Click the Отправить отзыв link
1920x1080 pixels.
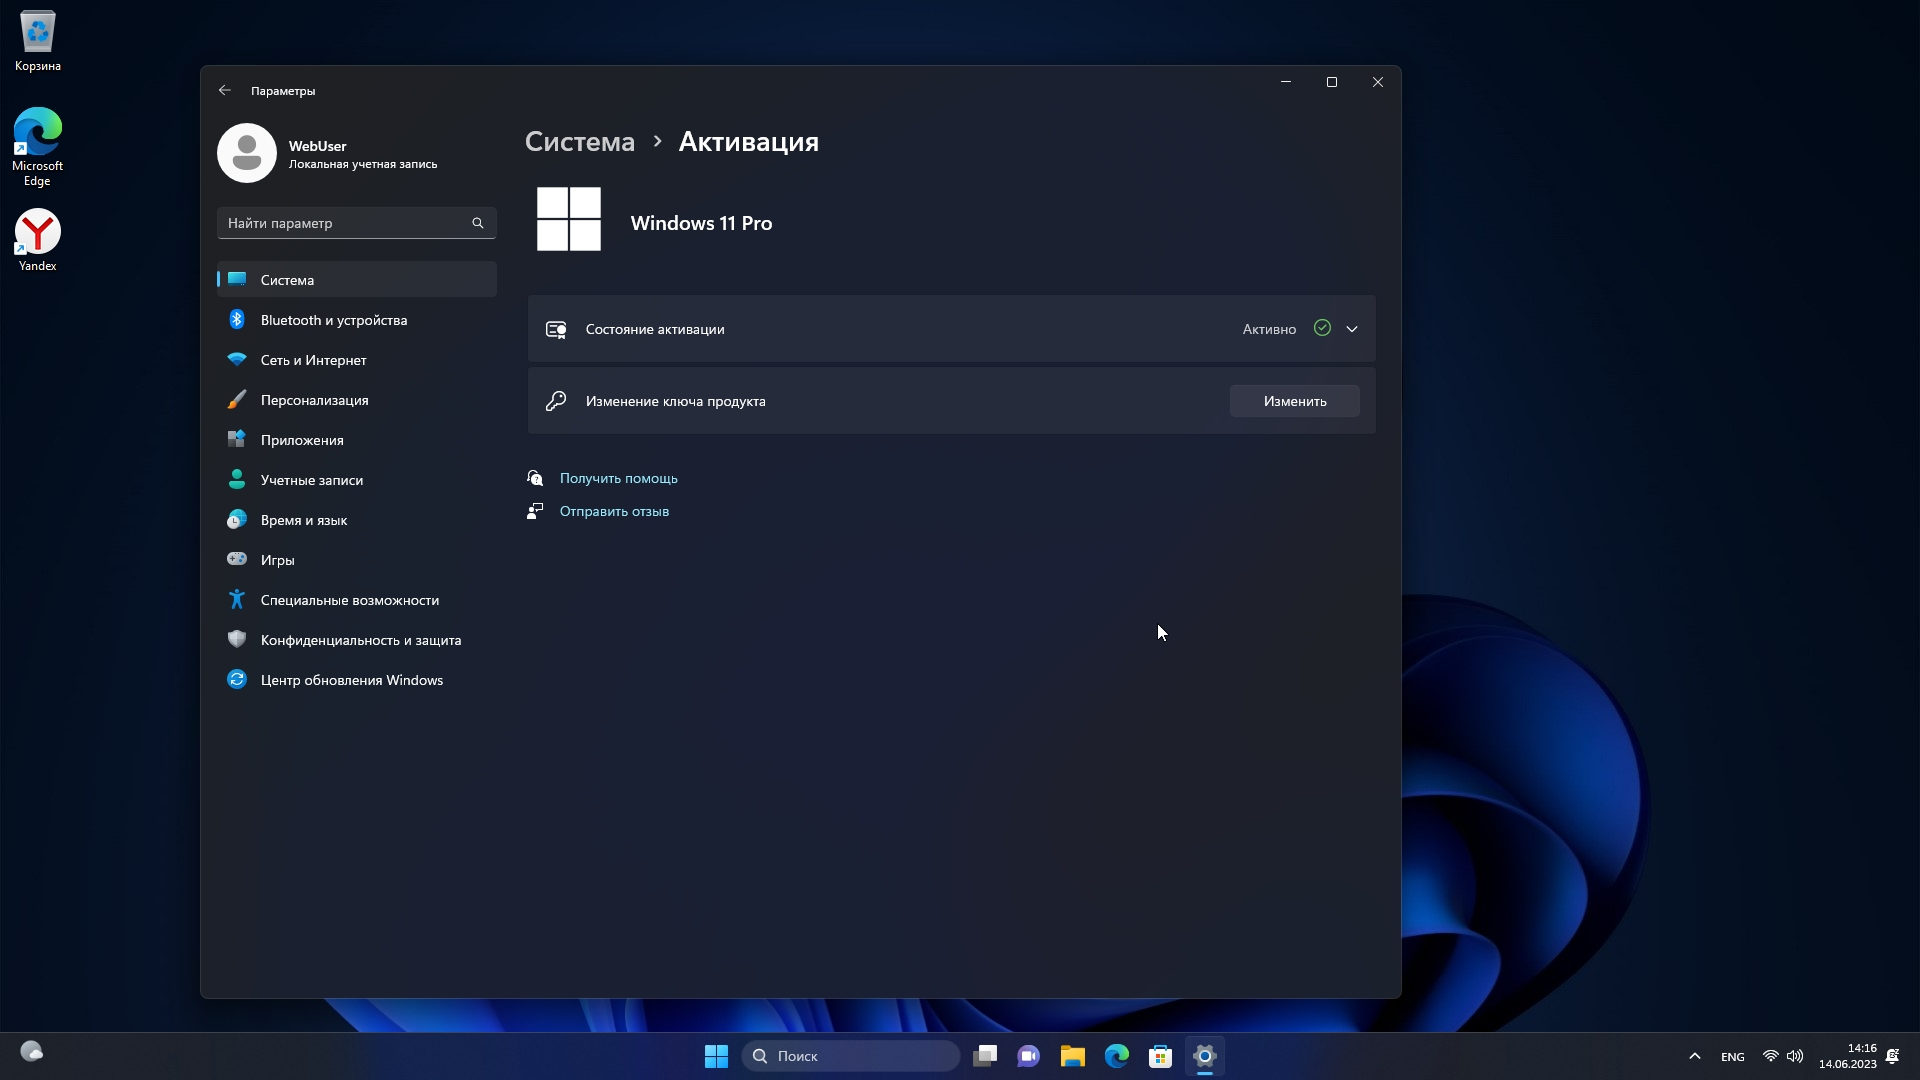click(x=614, y=511)
